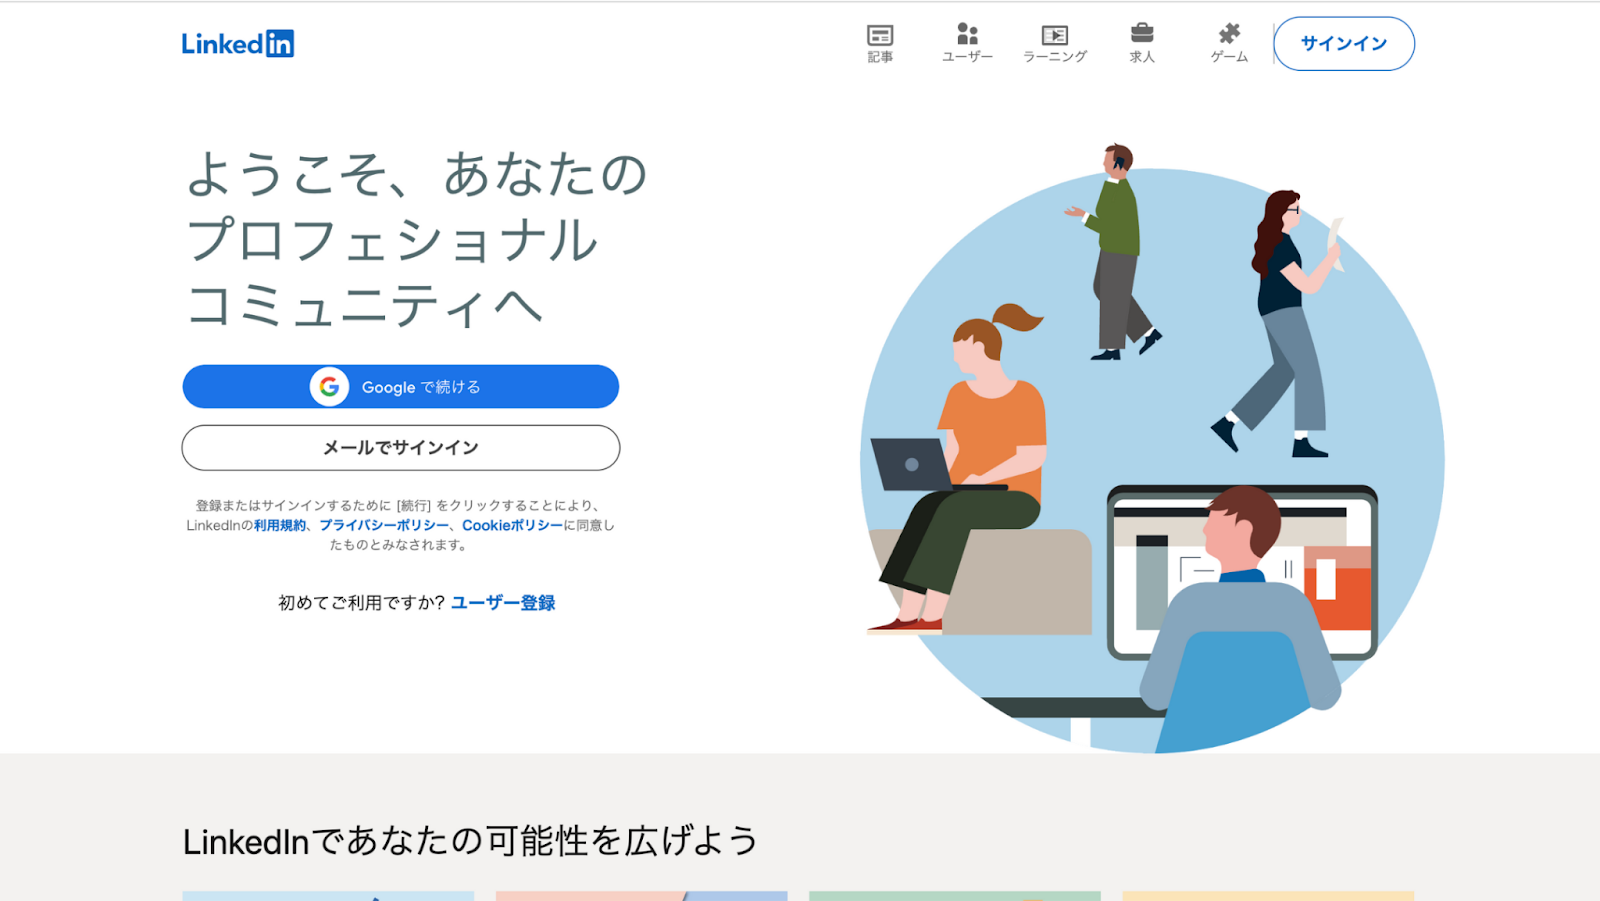
Task: Click the LinkedIn logo
Action: pyautogui.click(x=238, y=44)
